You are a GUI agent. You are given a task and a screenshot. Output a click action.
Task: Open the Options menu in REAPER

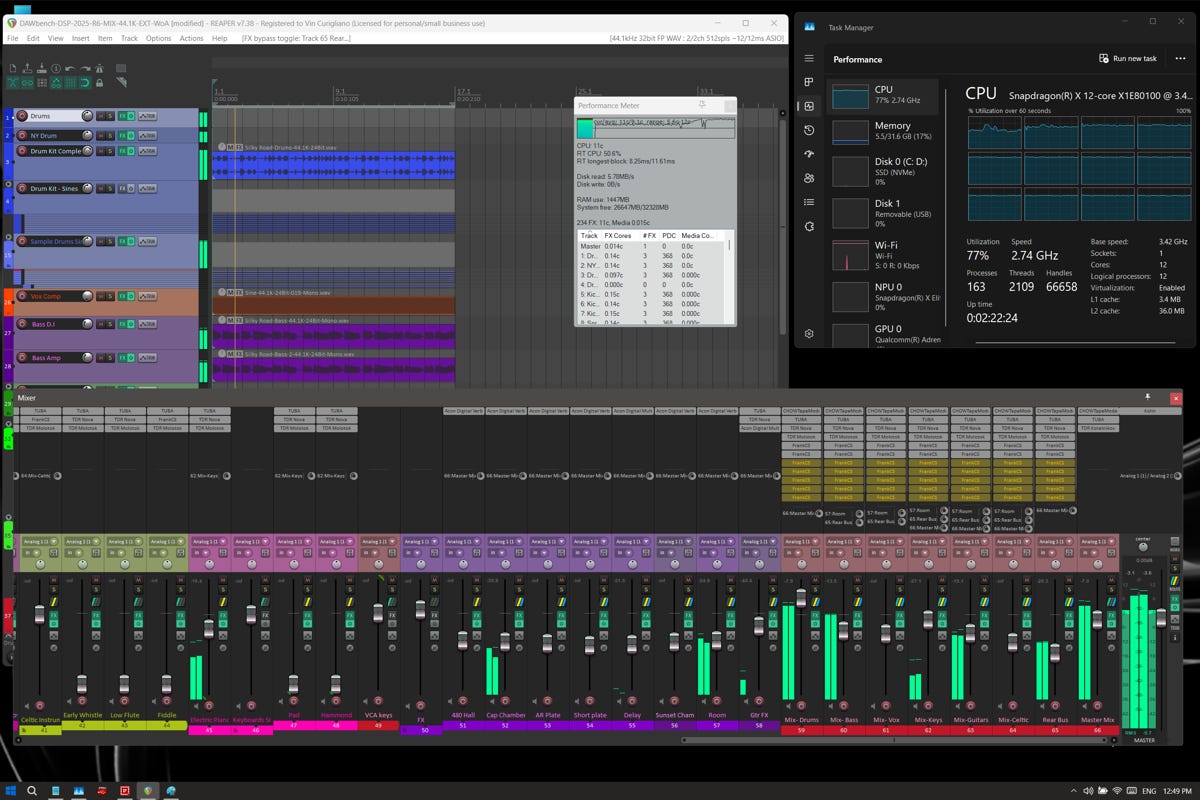[x=158, y=38]
